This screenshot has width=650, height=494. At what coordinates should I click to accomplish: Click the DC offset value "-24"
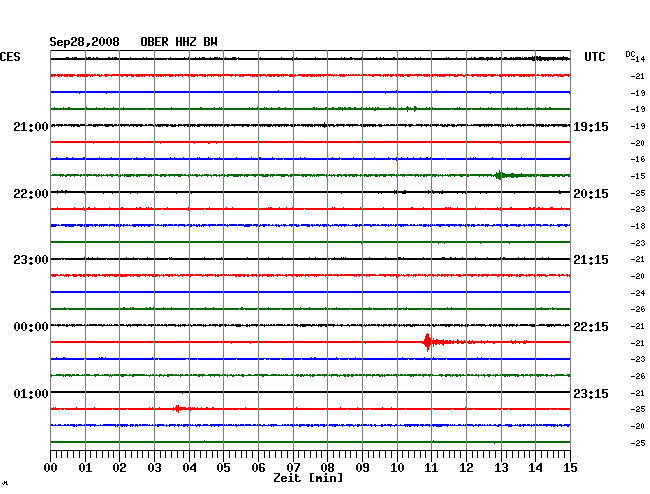[x=638, y=293]
